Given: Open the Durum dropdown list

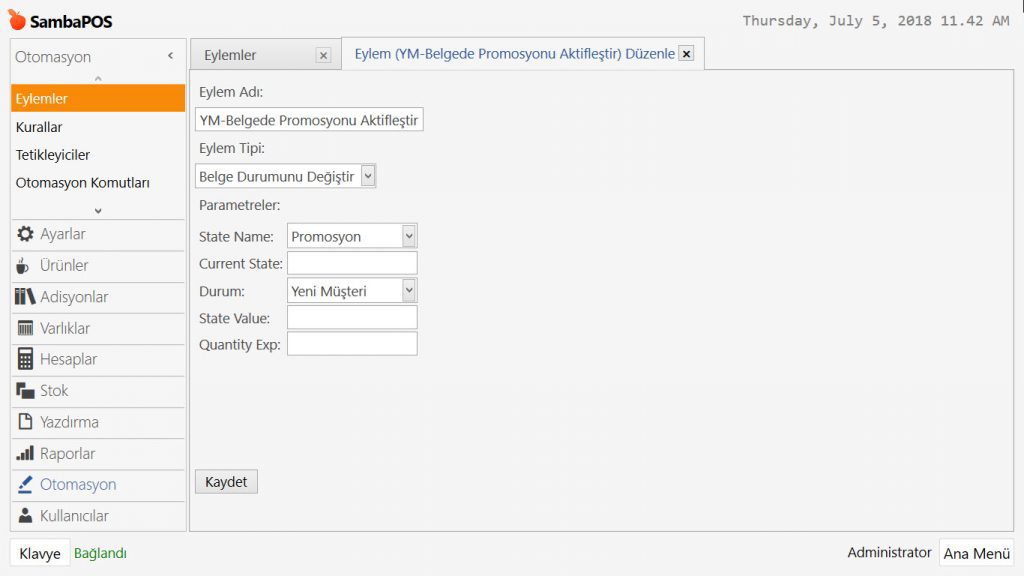Looking at the screenshot, I should [x=408, y=290].
